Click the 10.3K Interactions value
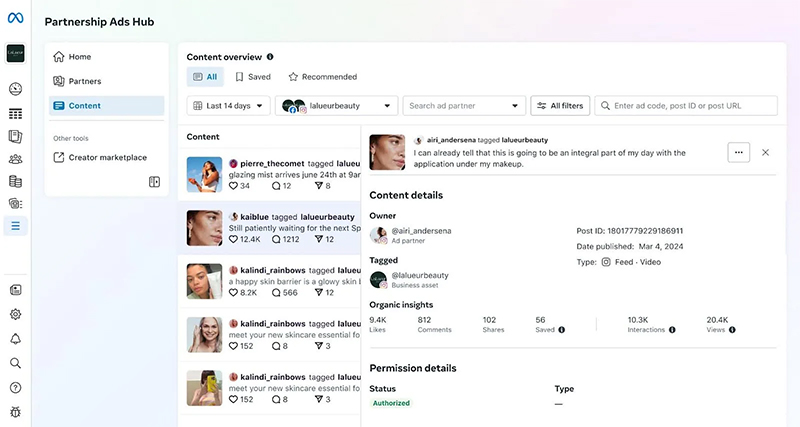The height and width of the screenshot is (427, 800). point(638,320)
